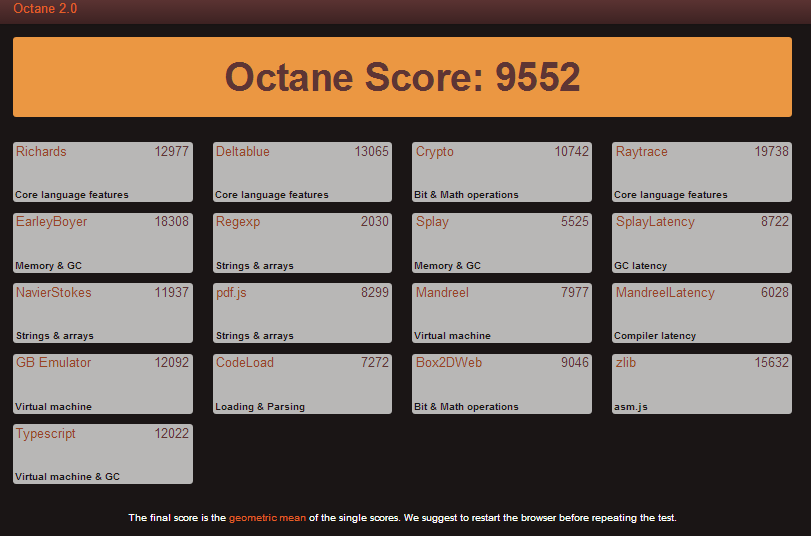This screenshot has width=811, height=536.
Task: Click 'Loading & Parsing' under CodeLoad
Action: (x=260, y=407)
